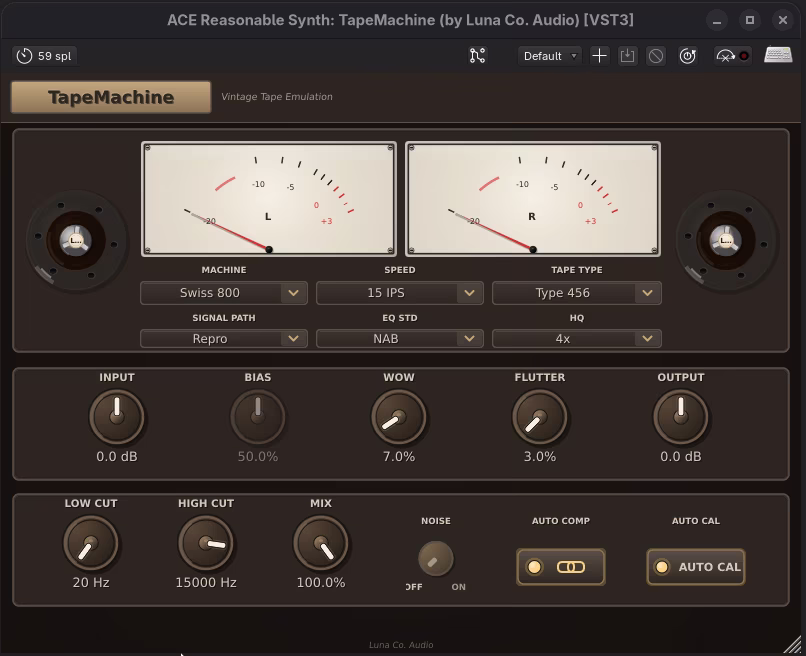The height and width of the screenshot is (656, 806).
Task: Click the undo history icon in toolbar
Action: pyautogui.click(x=687, y=56)
